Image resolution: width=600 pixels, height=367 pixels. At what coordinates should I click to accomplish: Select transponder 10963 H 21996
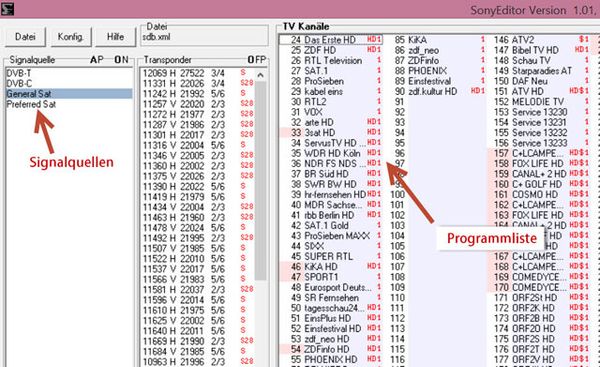click(x=198, y=362)
